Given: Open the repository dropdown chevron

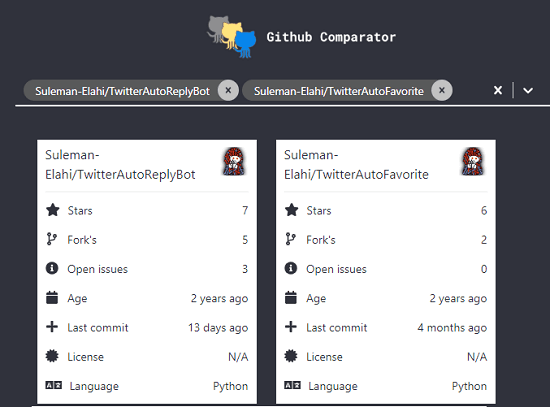Looking at the screenshot, I should tap(528, 91).
